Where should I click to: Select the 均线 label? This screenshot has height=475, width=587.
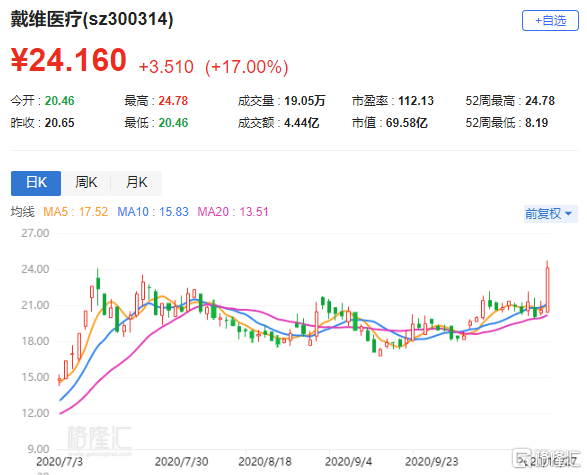point(22,212)
